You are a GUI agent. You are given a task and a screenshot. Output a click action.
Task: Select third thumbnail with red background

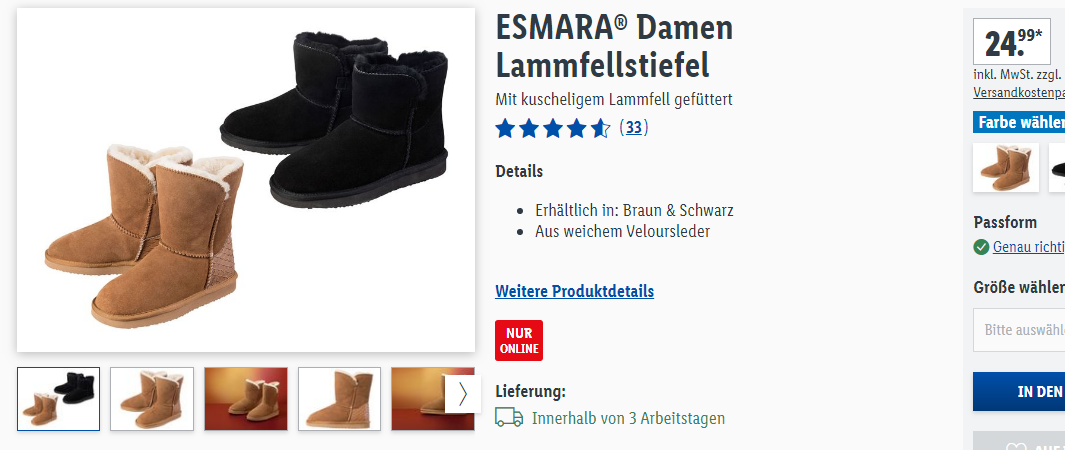click(246, 399)
